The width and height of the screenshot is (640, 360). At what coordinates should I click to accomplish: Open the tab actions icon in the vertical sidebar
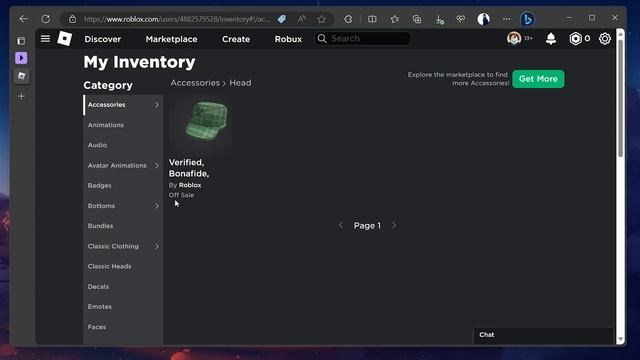[21, 41]
